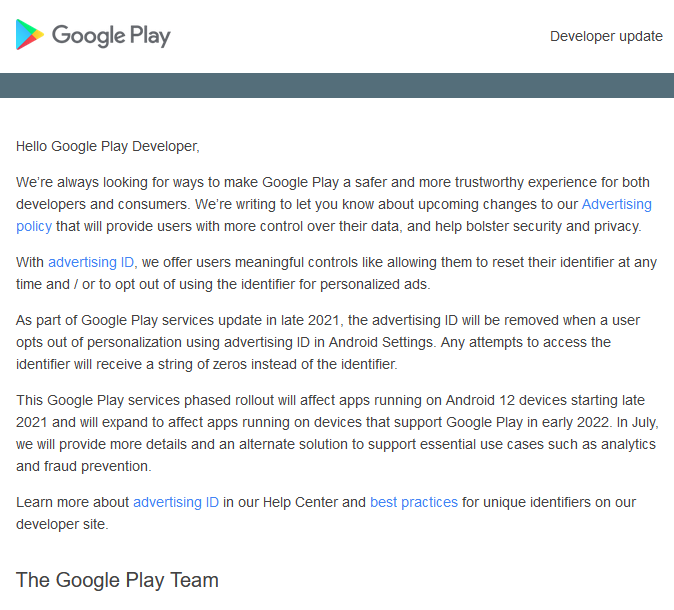Click the Google Play wordmark
This screenshot has height=610, width=674.
[x=111, y=36]
